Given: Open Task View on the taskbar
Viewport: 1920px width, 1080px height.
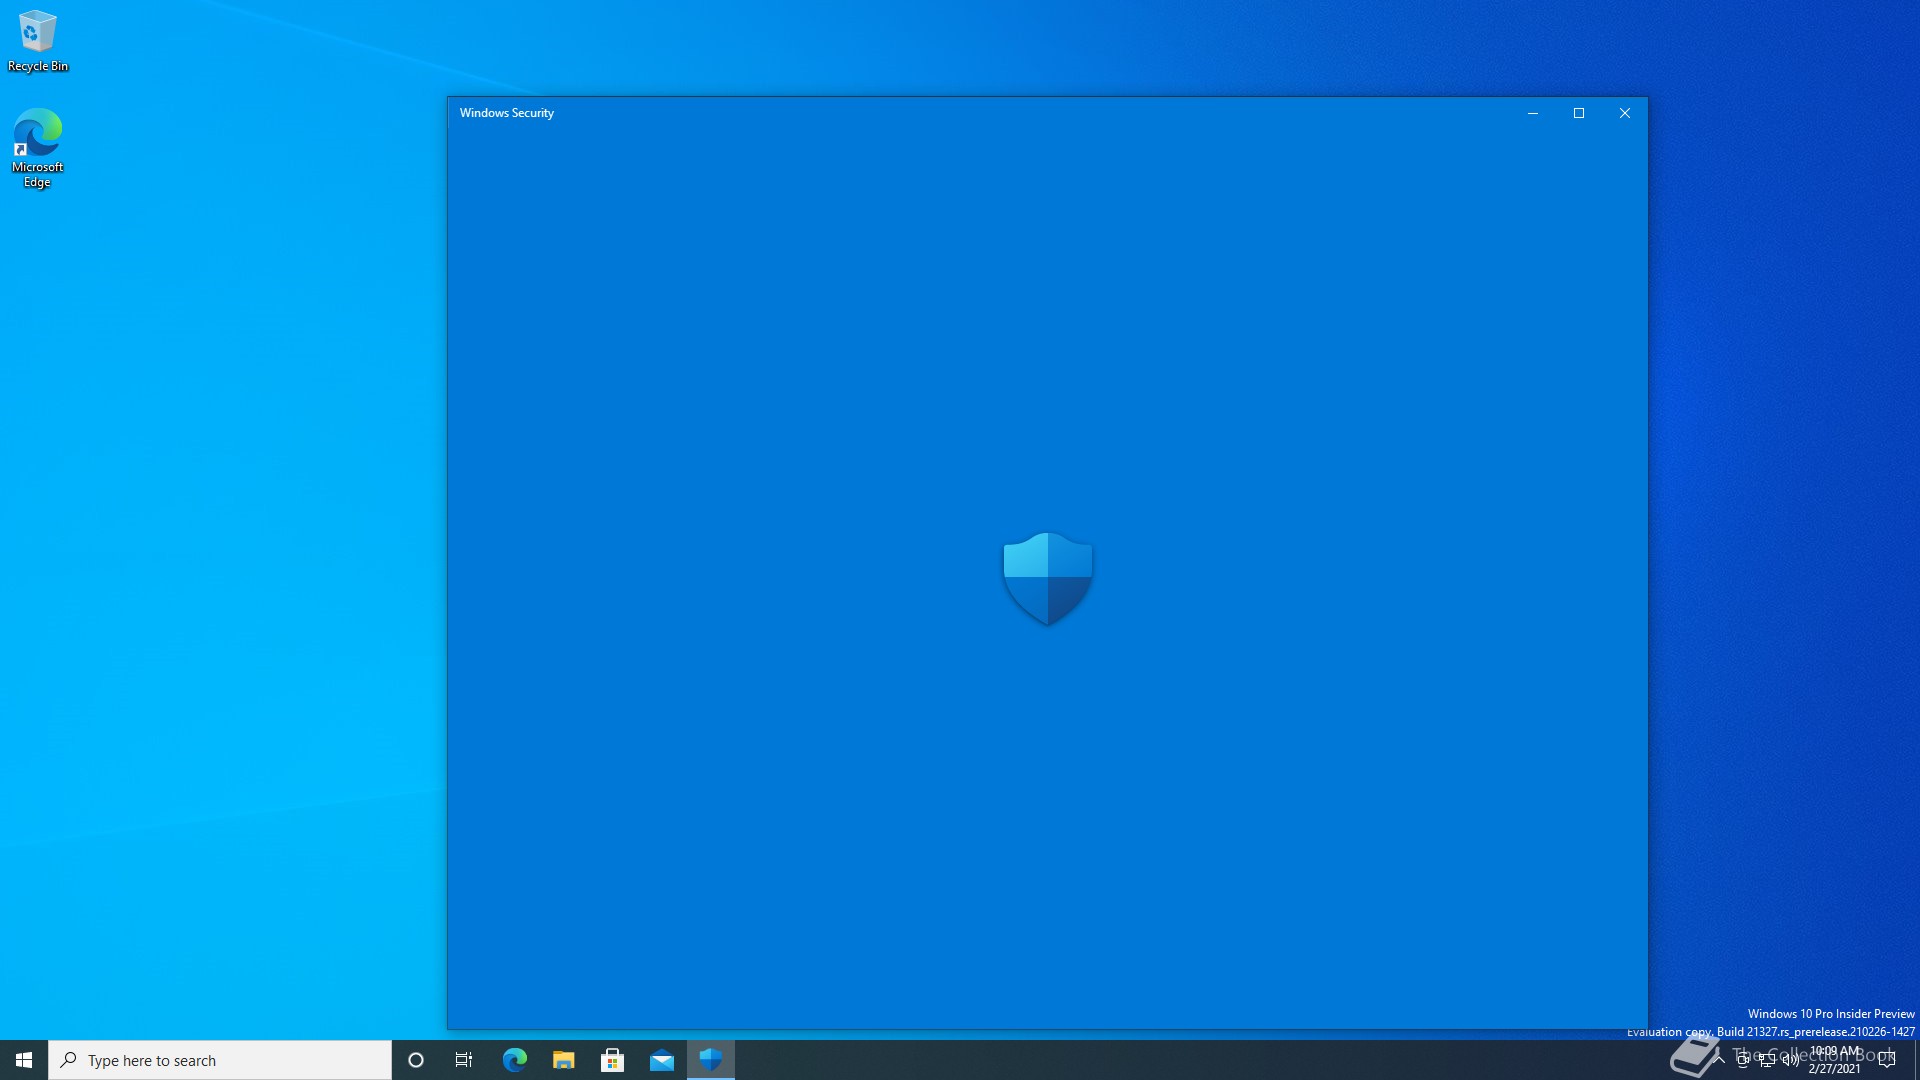Looking at the screenshot, I should (464, 1060).
